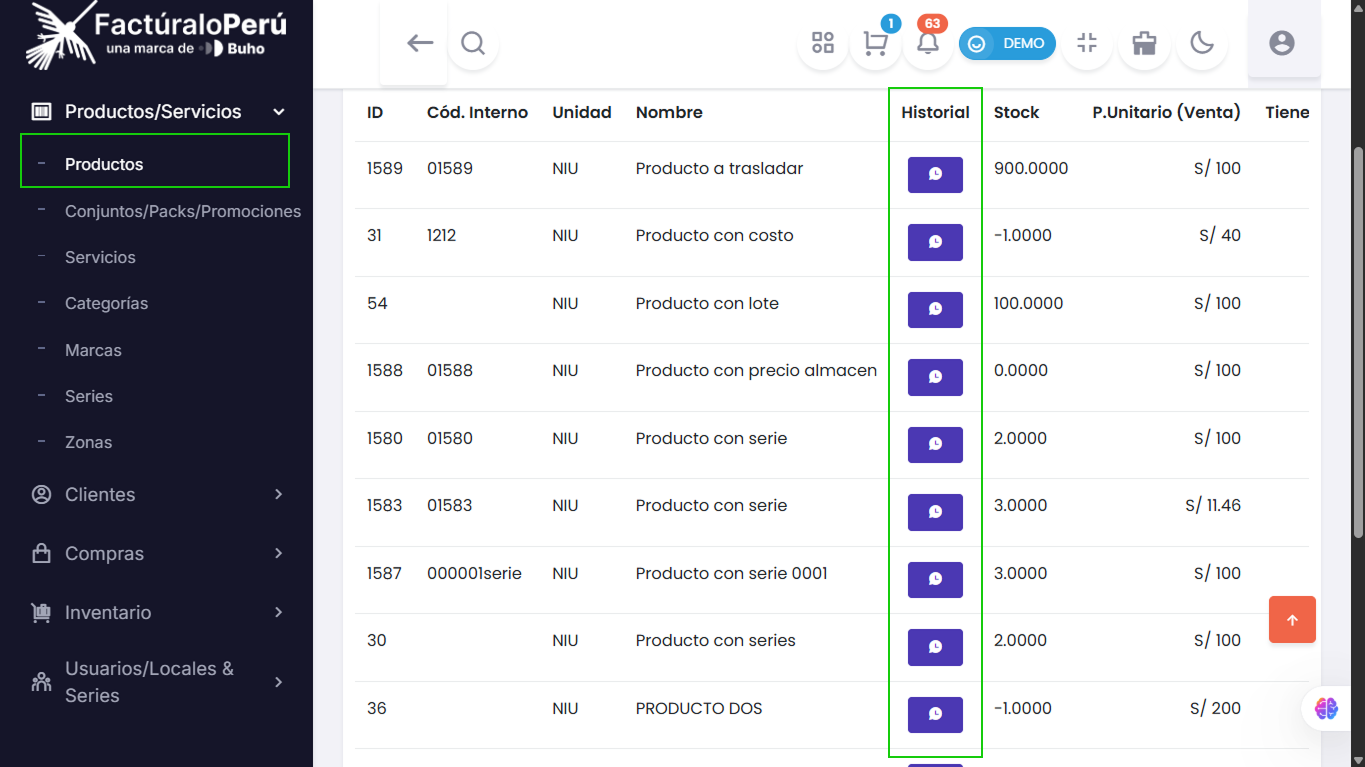Screen dimensions: 1365x767
Task: Open history for Producto con costo
Action: (935, 242)
